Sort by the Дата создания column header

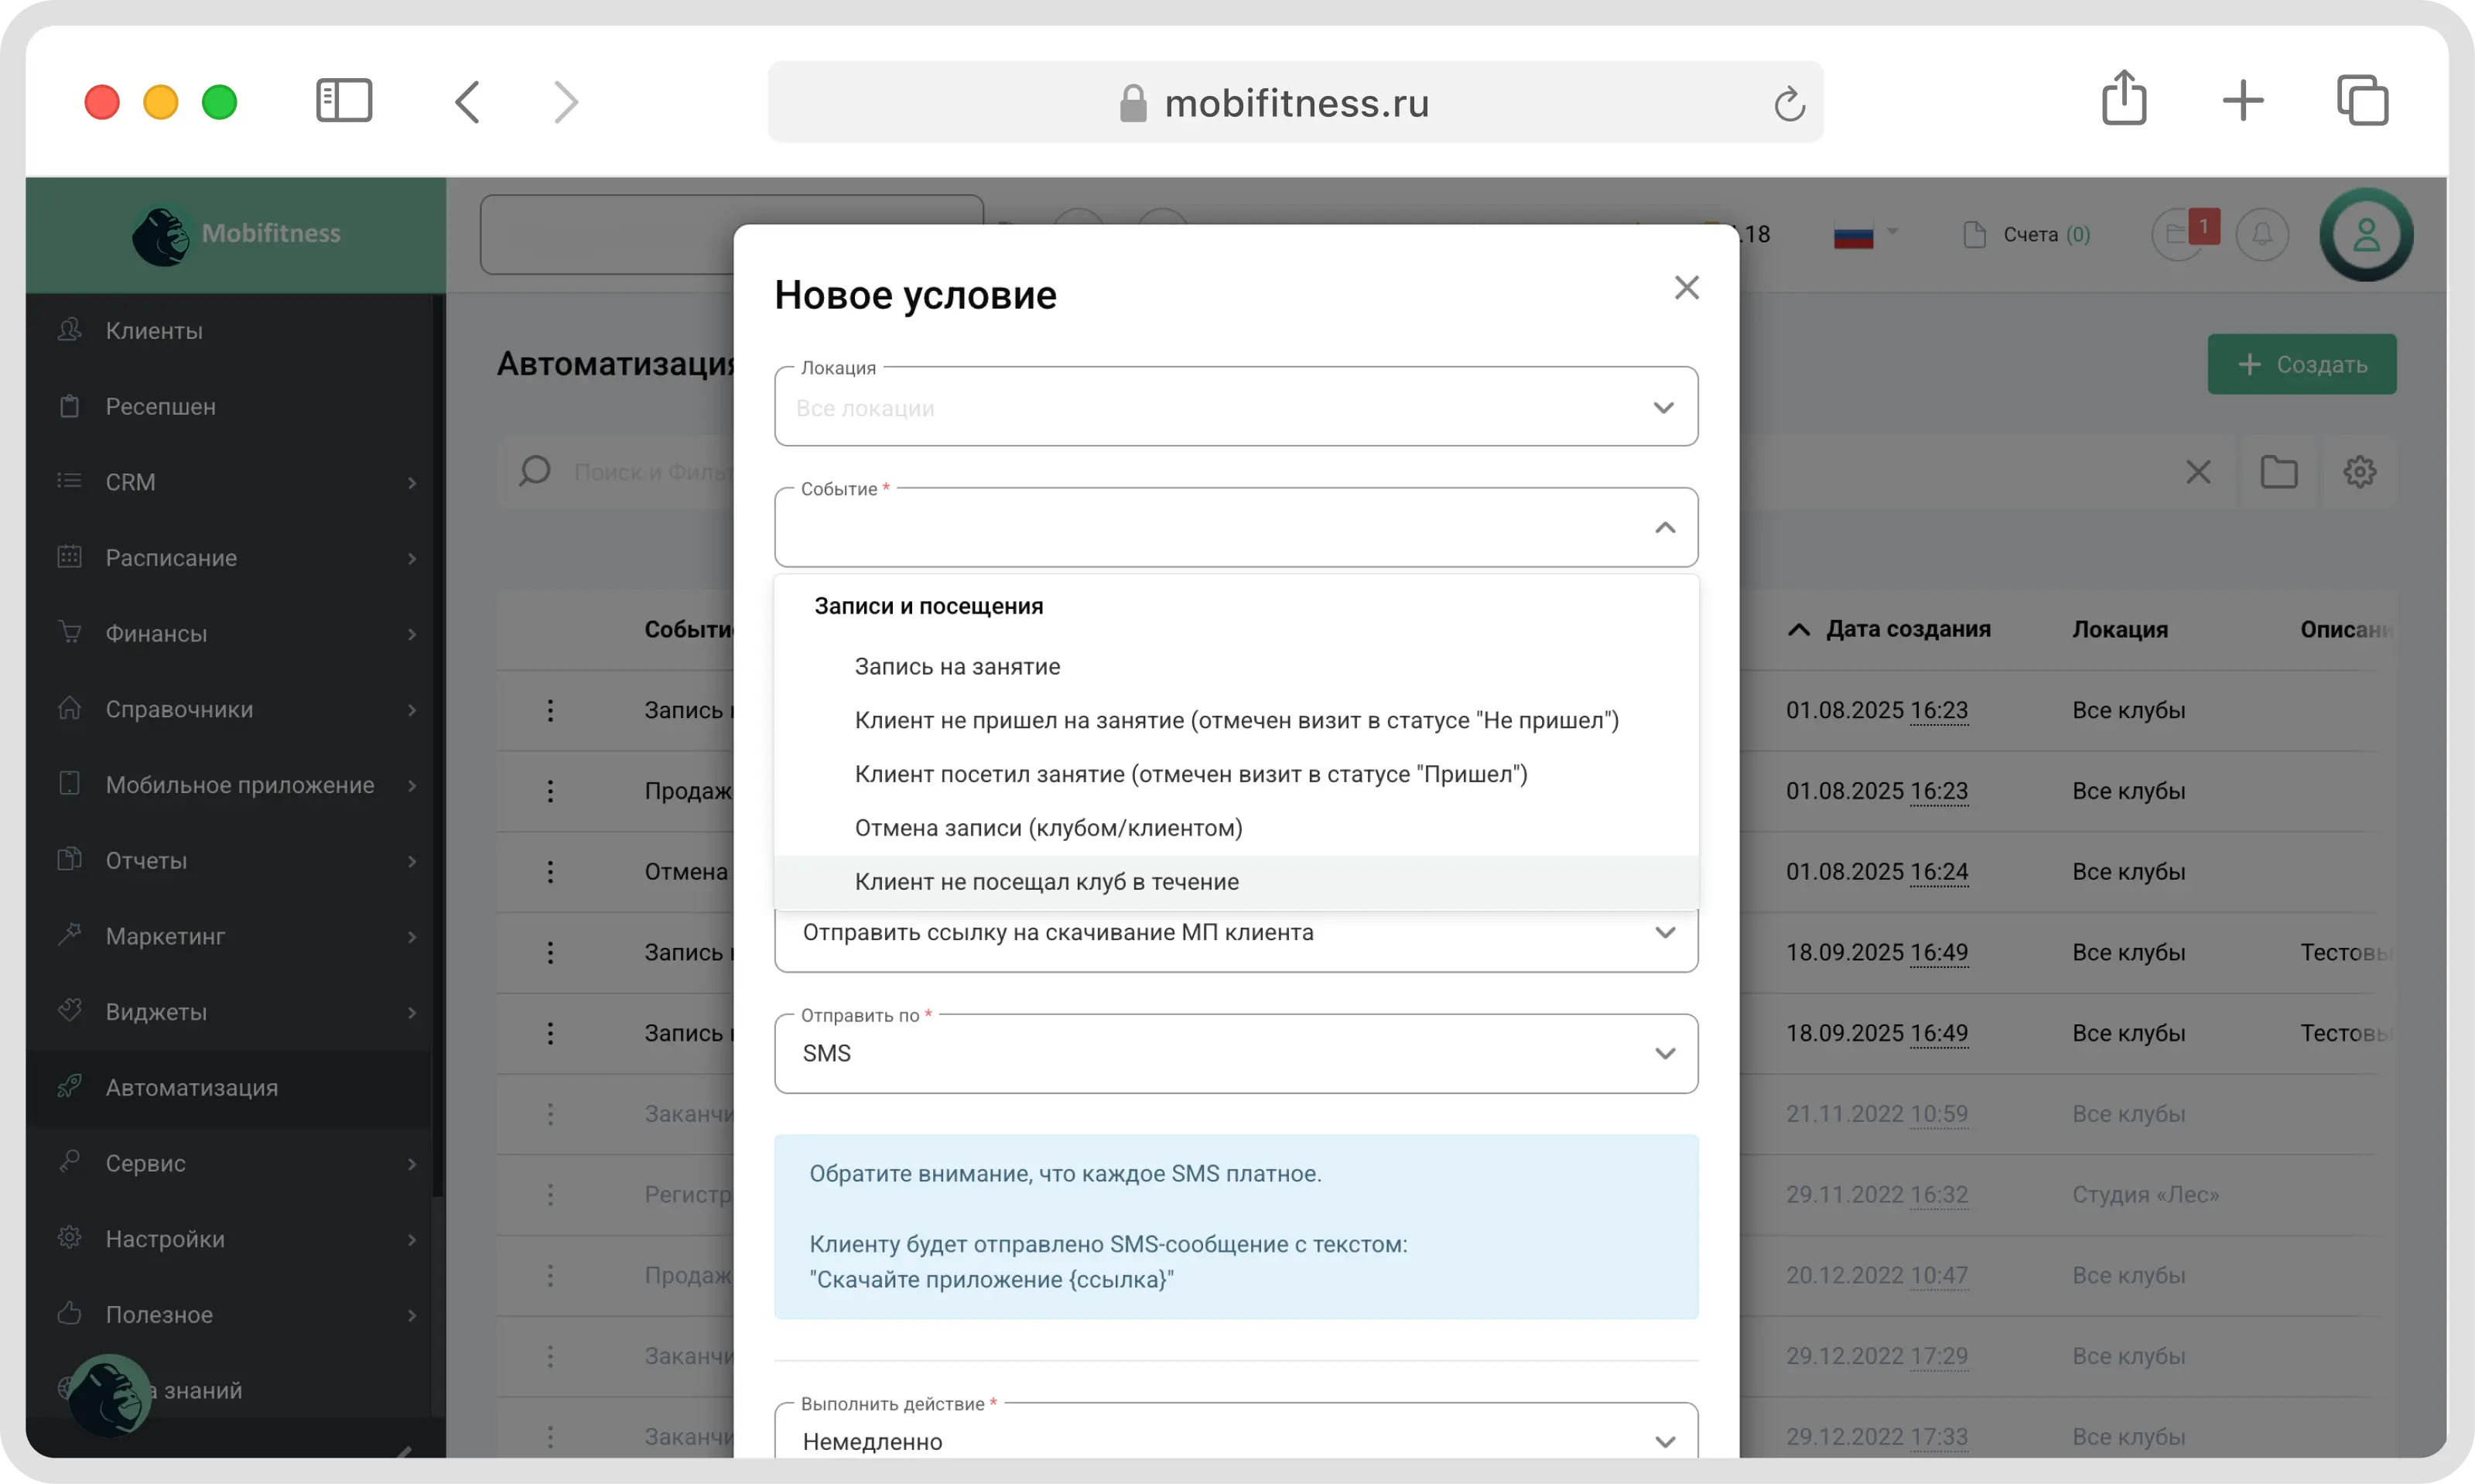point(1906,630)
